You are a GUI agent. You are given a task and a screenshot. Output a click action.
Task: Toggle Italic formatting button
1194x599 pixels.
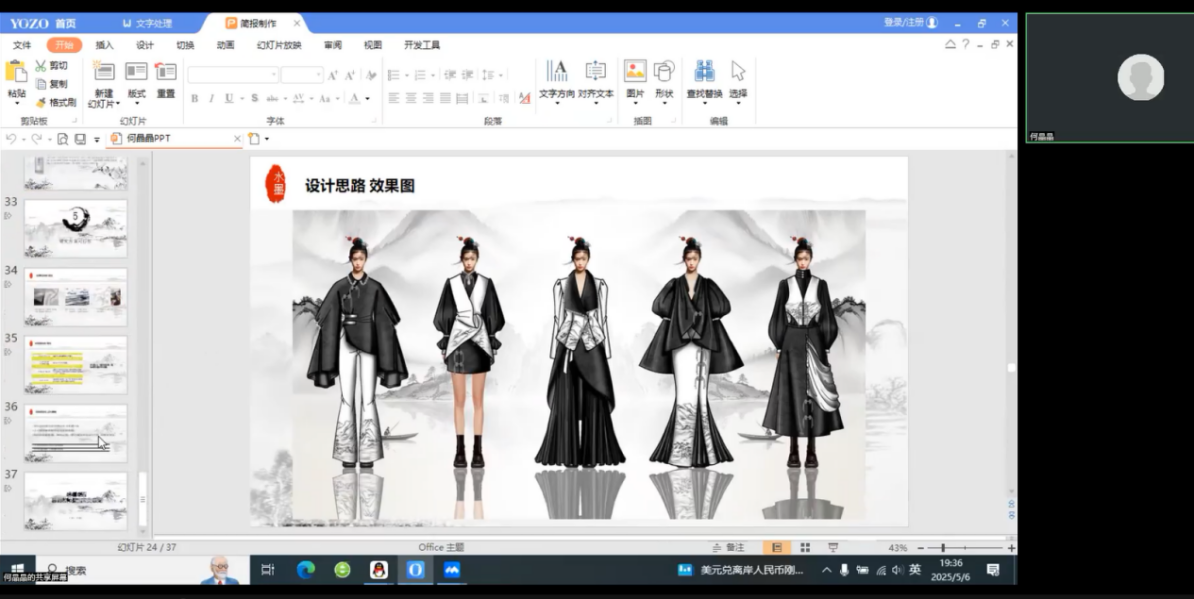tap(211, 98)
